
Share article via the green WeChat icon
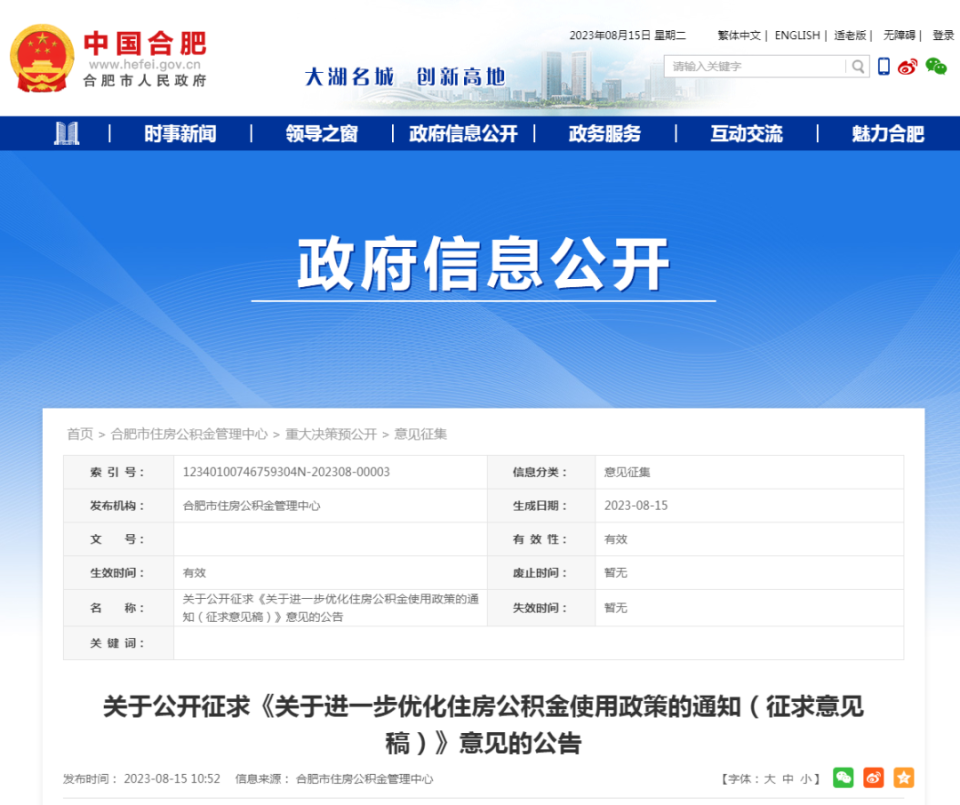845,775
